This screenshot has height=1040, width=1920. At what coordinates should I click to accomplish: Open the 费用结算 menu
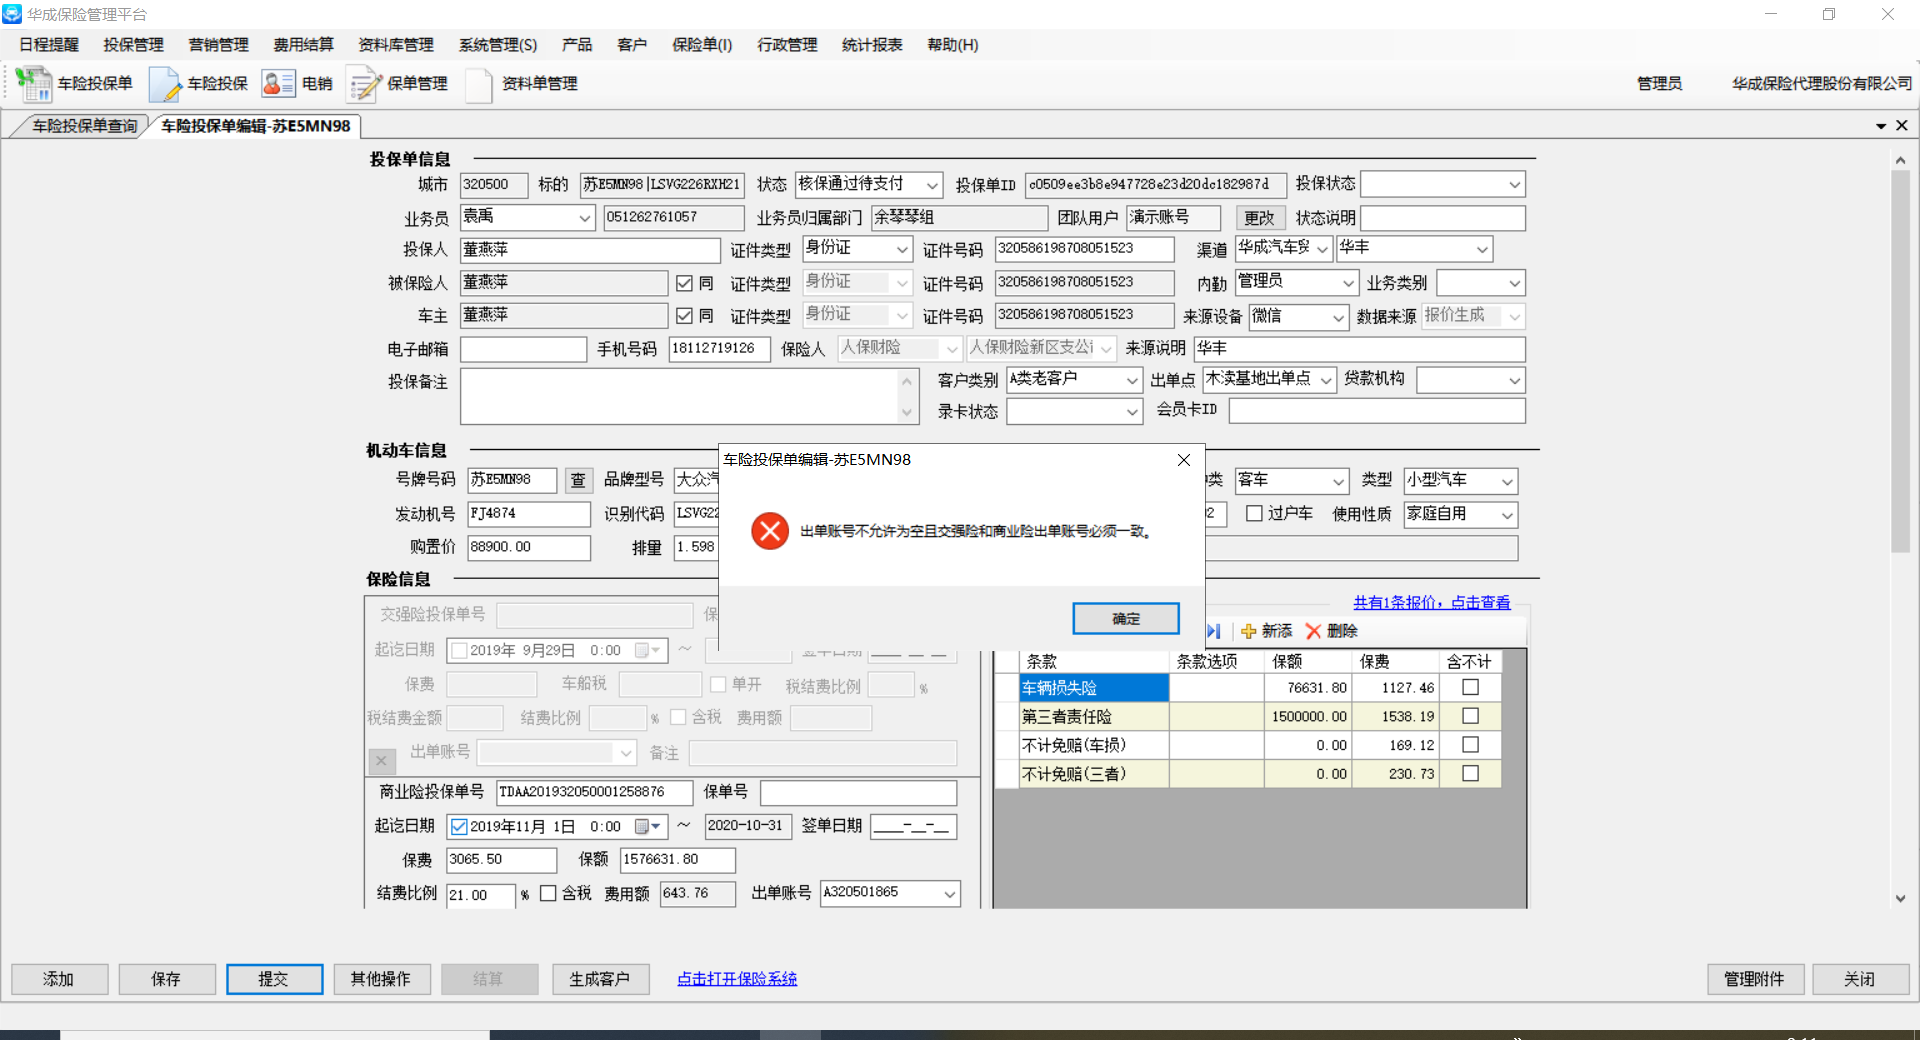pyautogui.click(x=303, y=45)
